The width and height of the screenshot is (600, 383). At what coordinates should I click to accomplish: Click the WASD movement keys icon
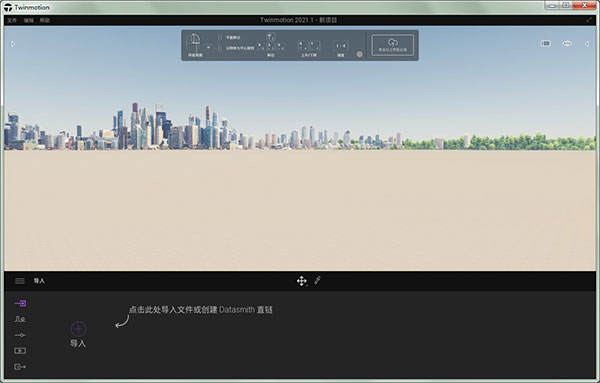271,42
